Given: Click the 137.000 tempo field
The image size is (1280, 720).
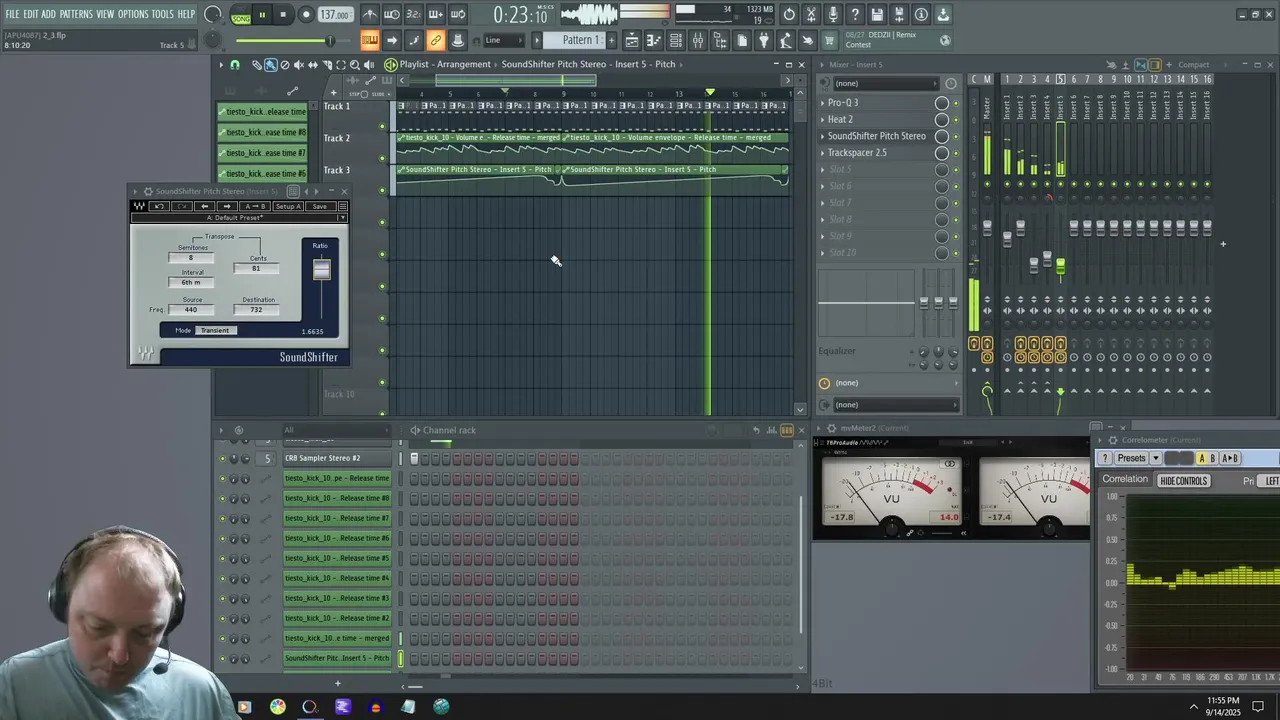Looking at the screenshot, I should 335,15.
